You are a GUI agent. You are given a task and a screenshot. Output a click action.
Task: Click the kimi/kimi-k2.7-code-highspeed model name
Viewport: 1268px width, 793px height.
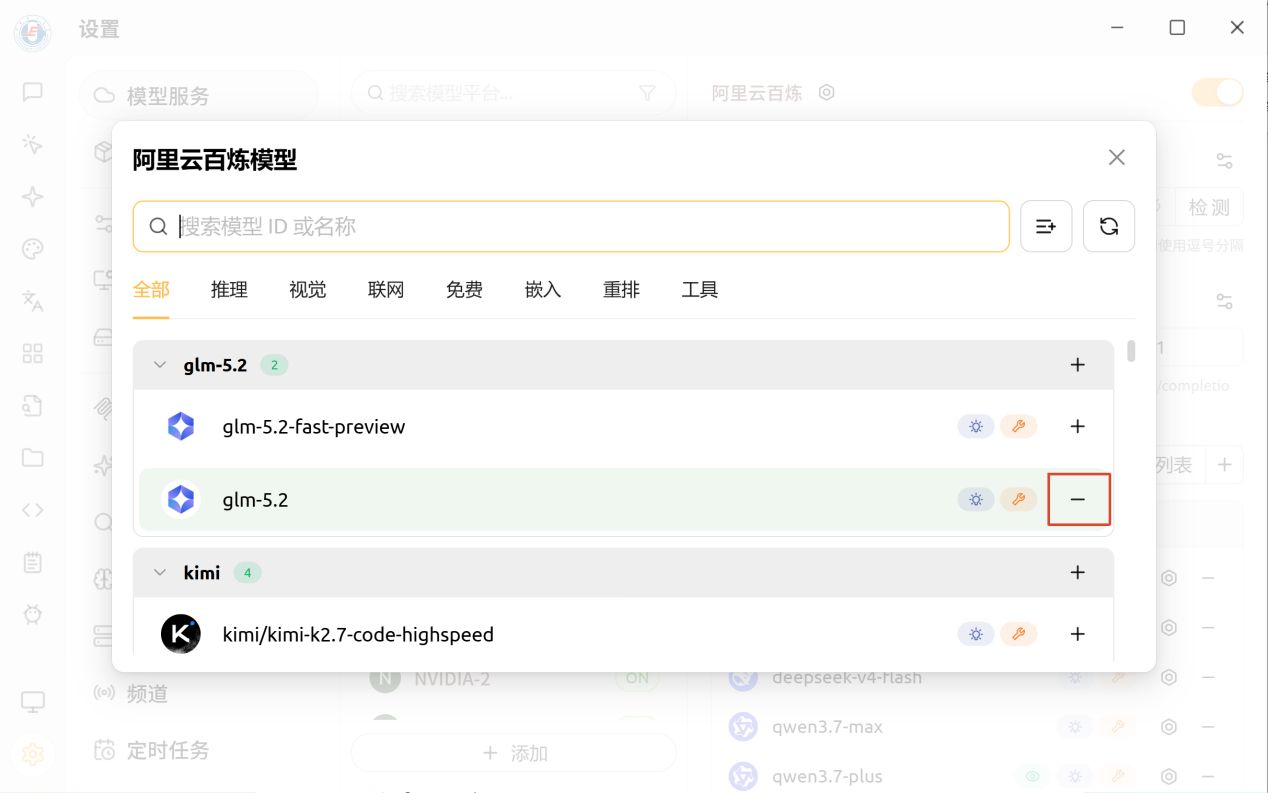click(x=358, y=634)
